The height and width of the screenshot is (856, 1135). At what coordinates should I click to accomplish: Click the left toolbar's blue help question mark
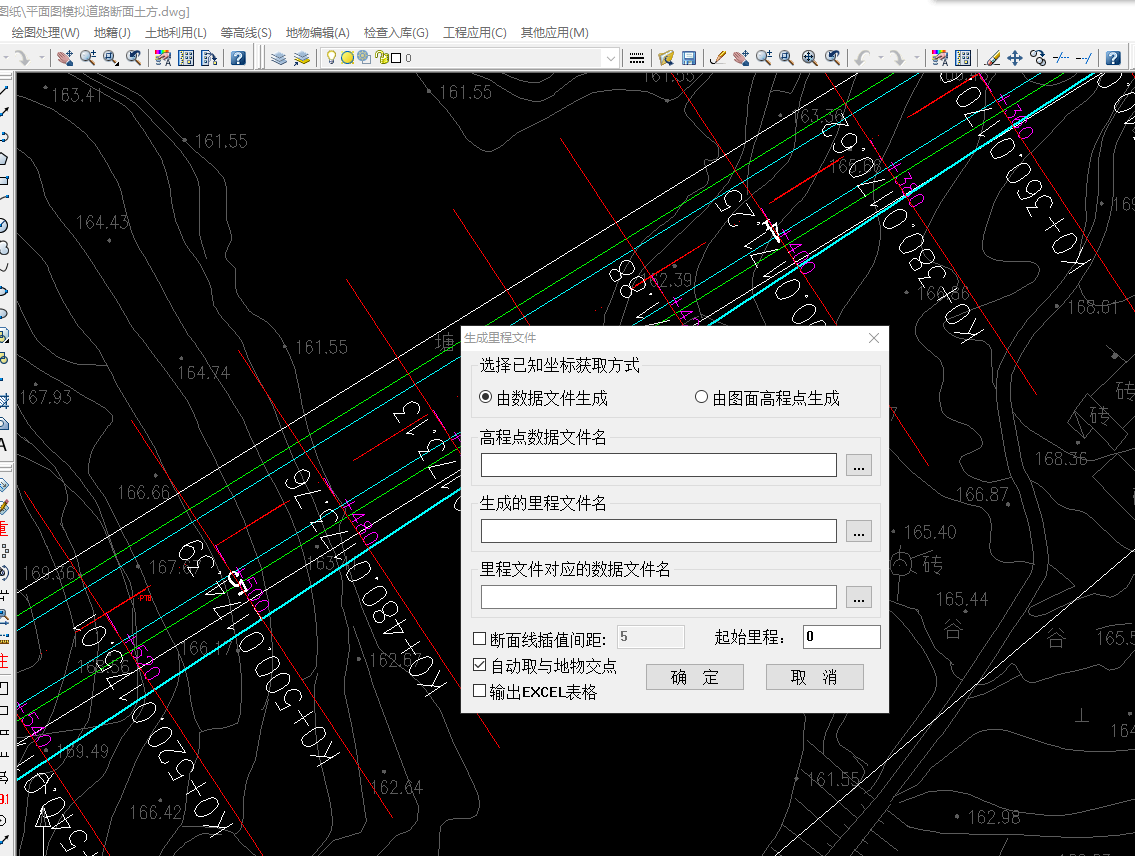(238, 58)
